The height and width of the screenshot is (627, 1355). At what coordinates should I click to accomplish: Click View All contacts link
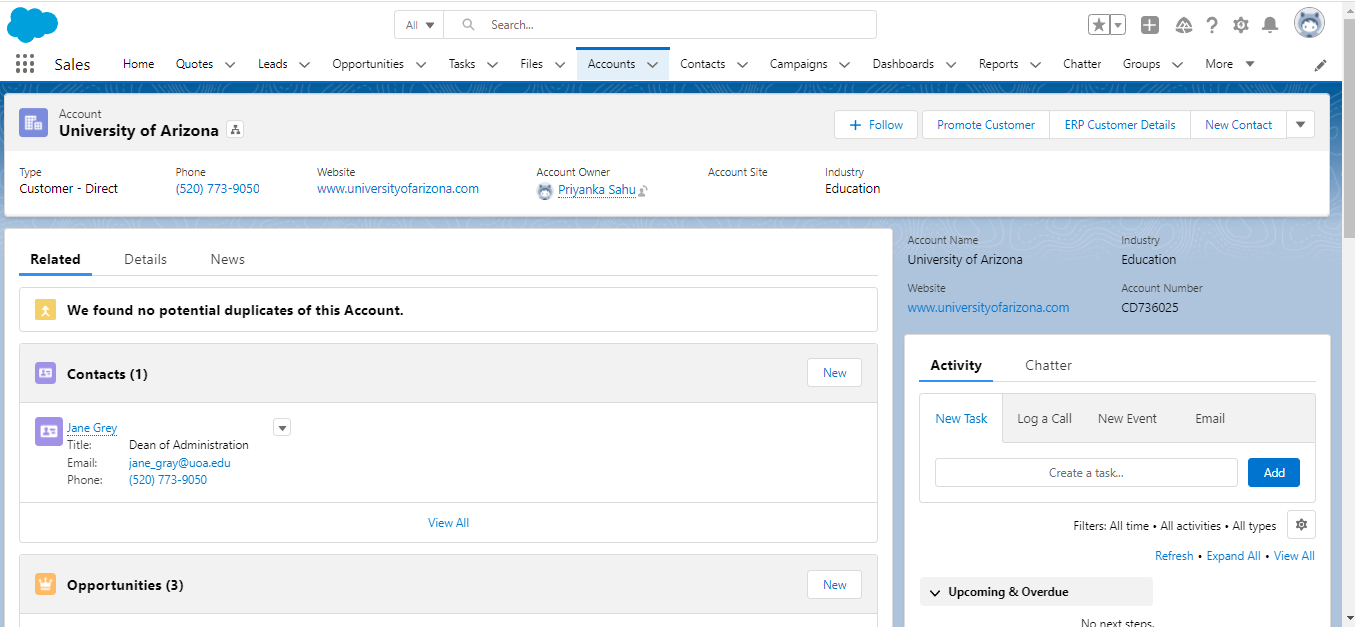click(448, 523)
